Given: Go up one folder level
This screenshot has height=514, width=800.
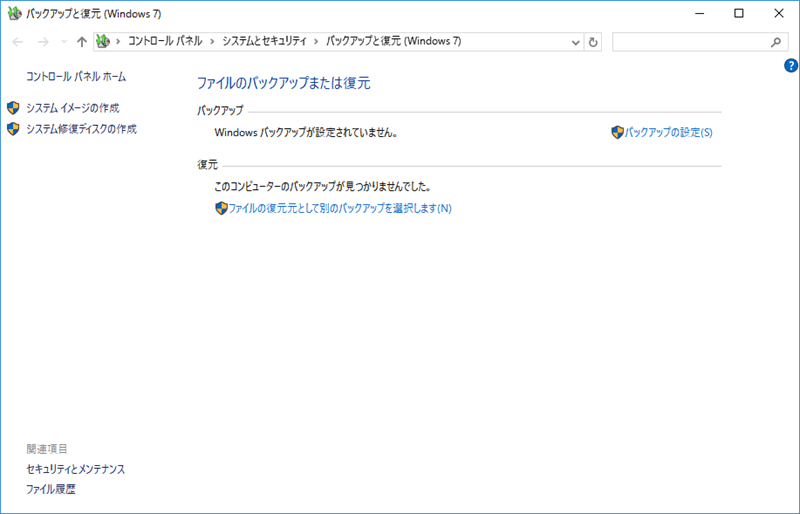Looking at the screenshot, I should coord(82,42).
